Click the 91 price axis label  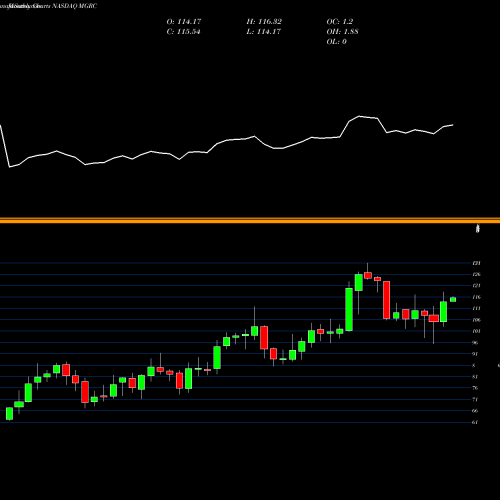(475, 354)
